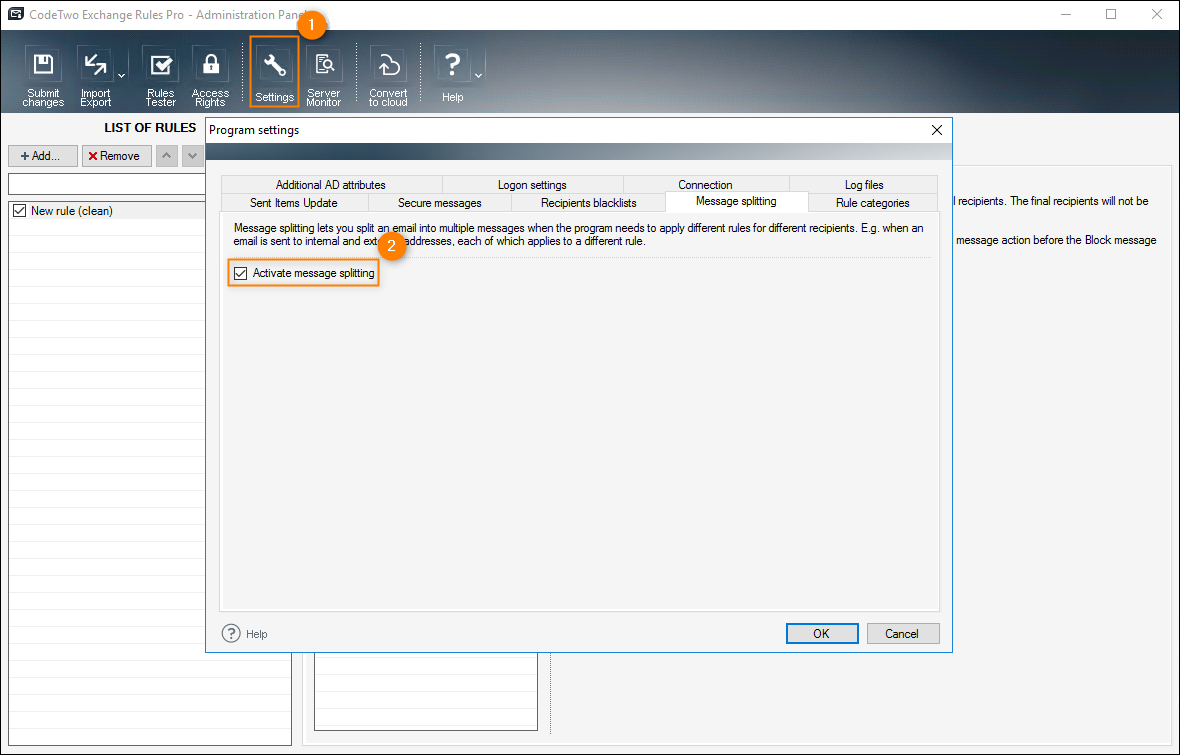Screen dimensions: 1180x755
Task: Confirm Program settings with OK
Action: point(822,634)
